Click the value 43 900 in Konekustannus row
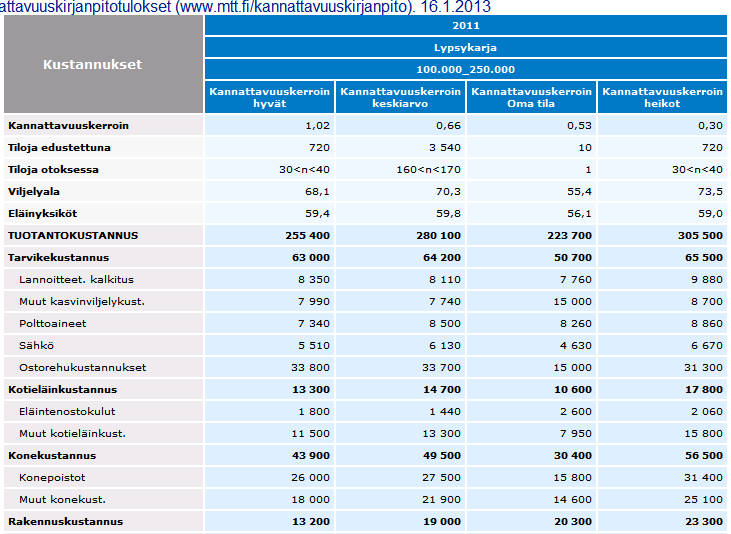This screenshot has width=731, height=534. (311, 456)
